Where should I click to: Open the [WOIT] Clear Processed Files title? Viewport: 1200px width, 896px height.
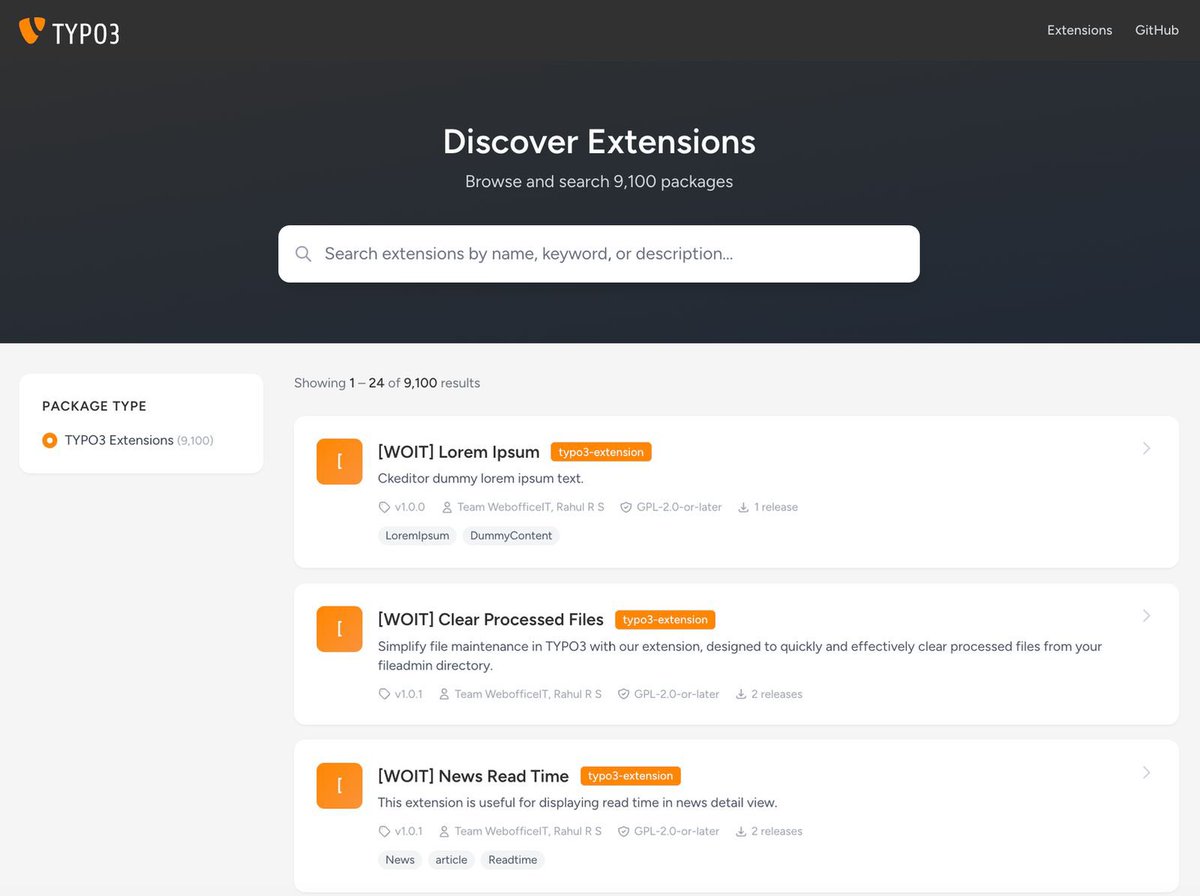[491, 619]
